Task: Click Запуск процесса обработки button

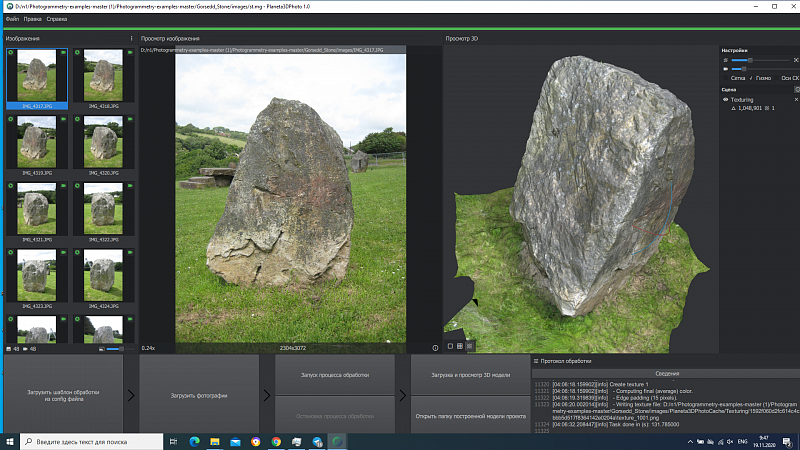Action: 335,375
